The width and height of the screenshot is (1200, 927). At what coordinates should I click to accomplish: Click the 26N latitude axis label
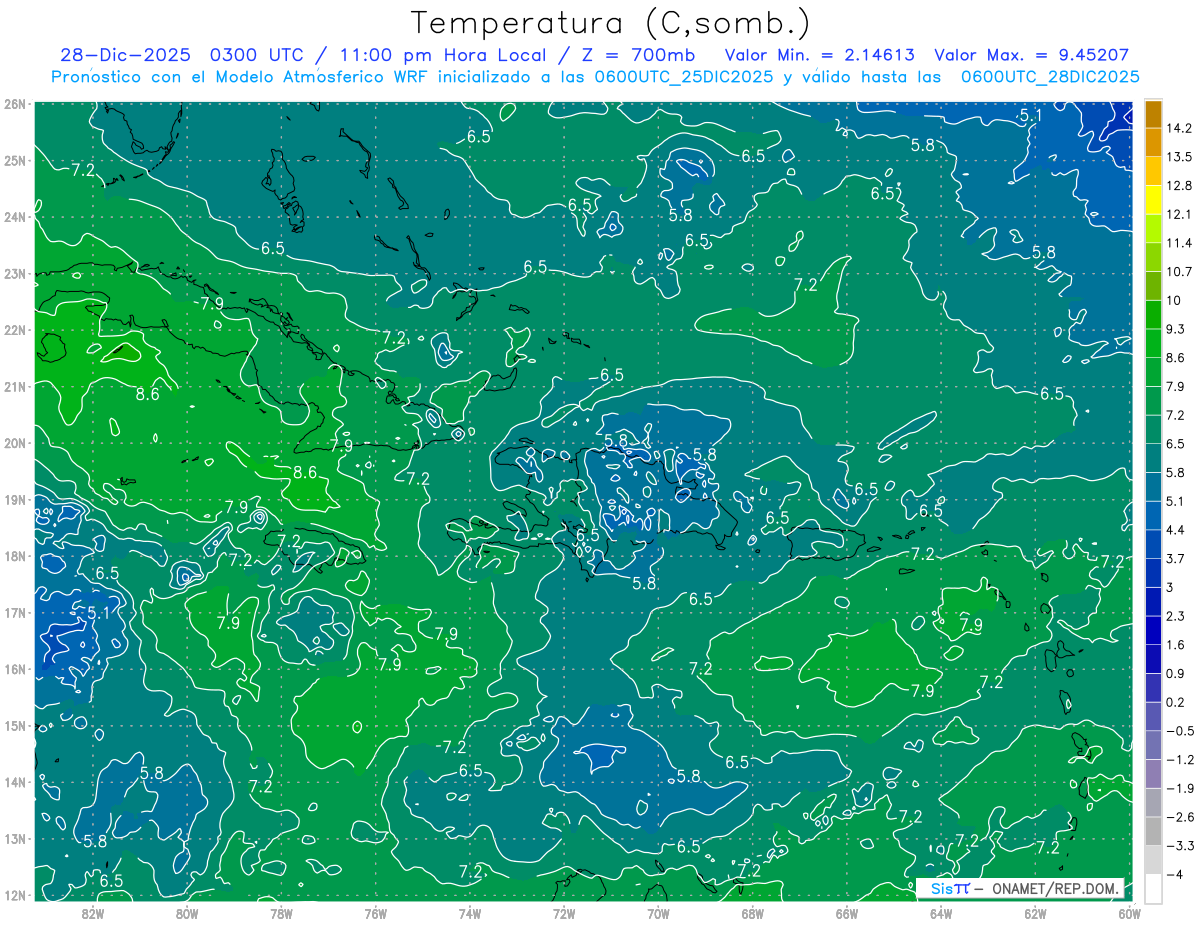click(14, 104)
